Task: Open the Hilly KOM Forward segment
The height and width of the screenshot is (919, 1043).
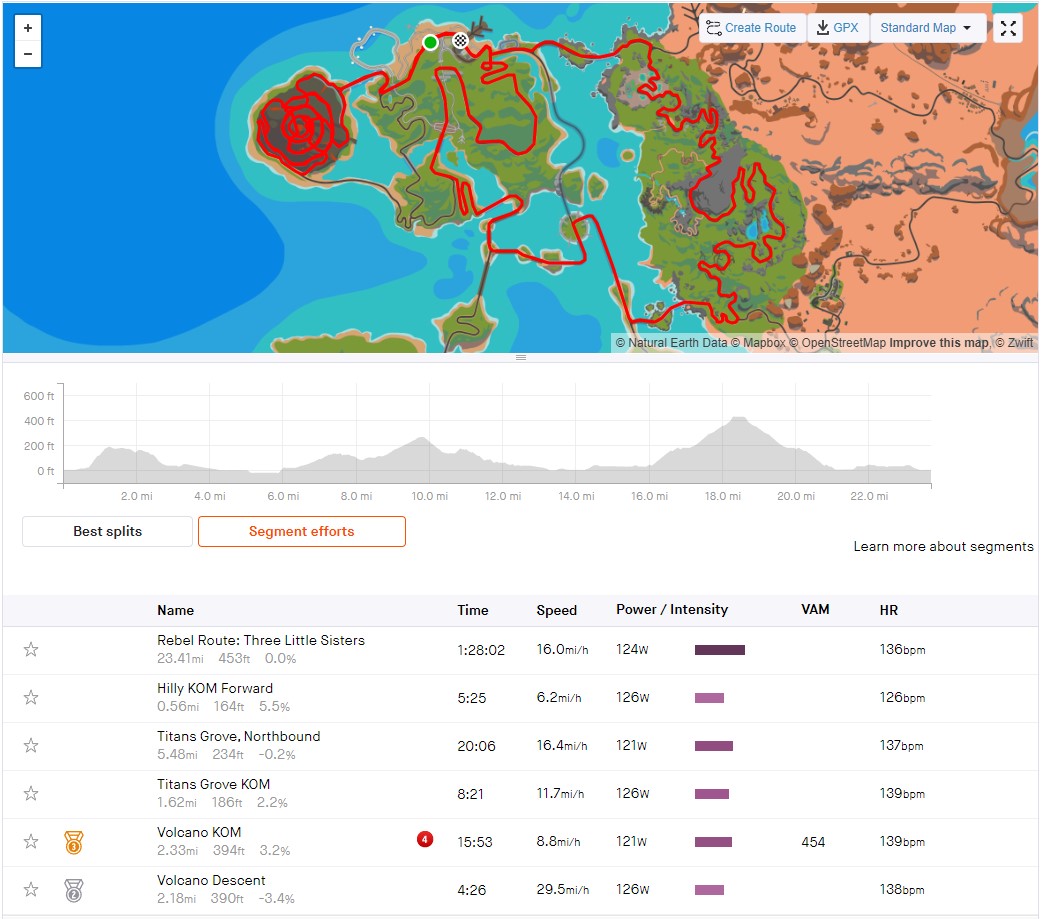Action: click(x=215, y=688)
